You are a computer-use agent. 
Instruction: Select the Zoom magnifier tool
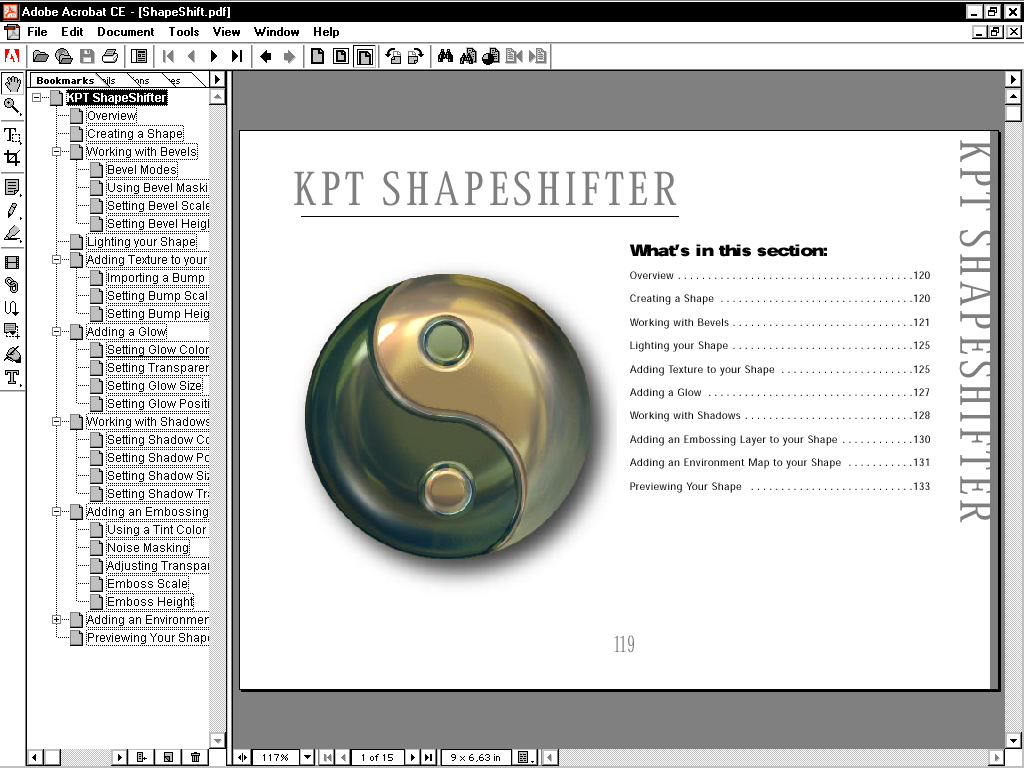pyautogui.click(x=12, y=106)
